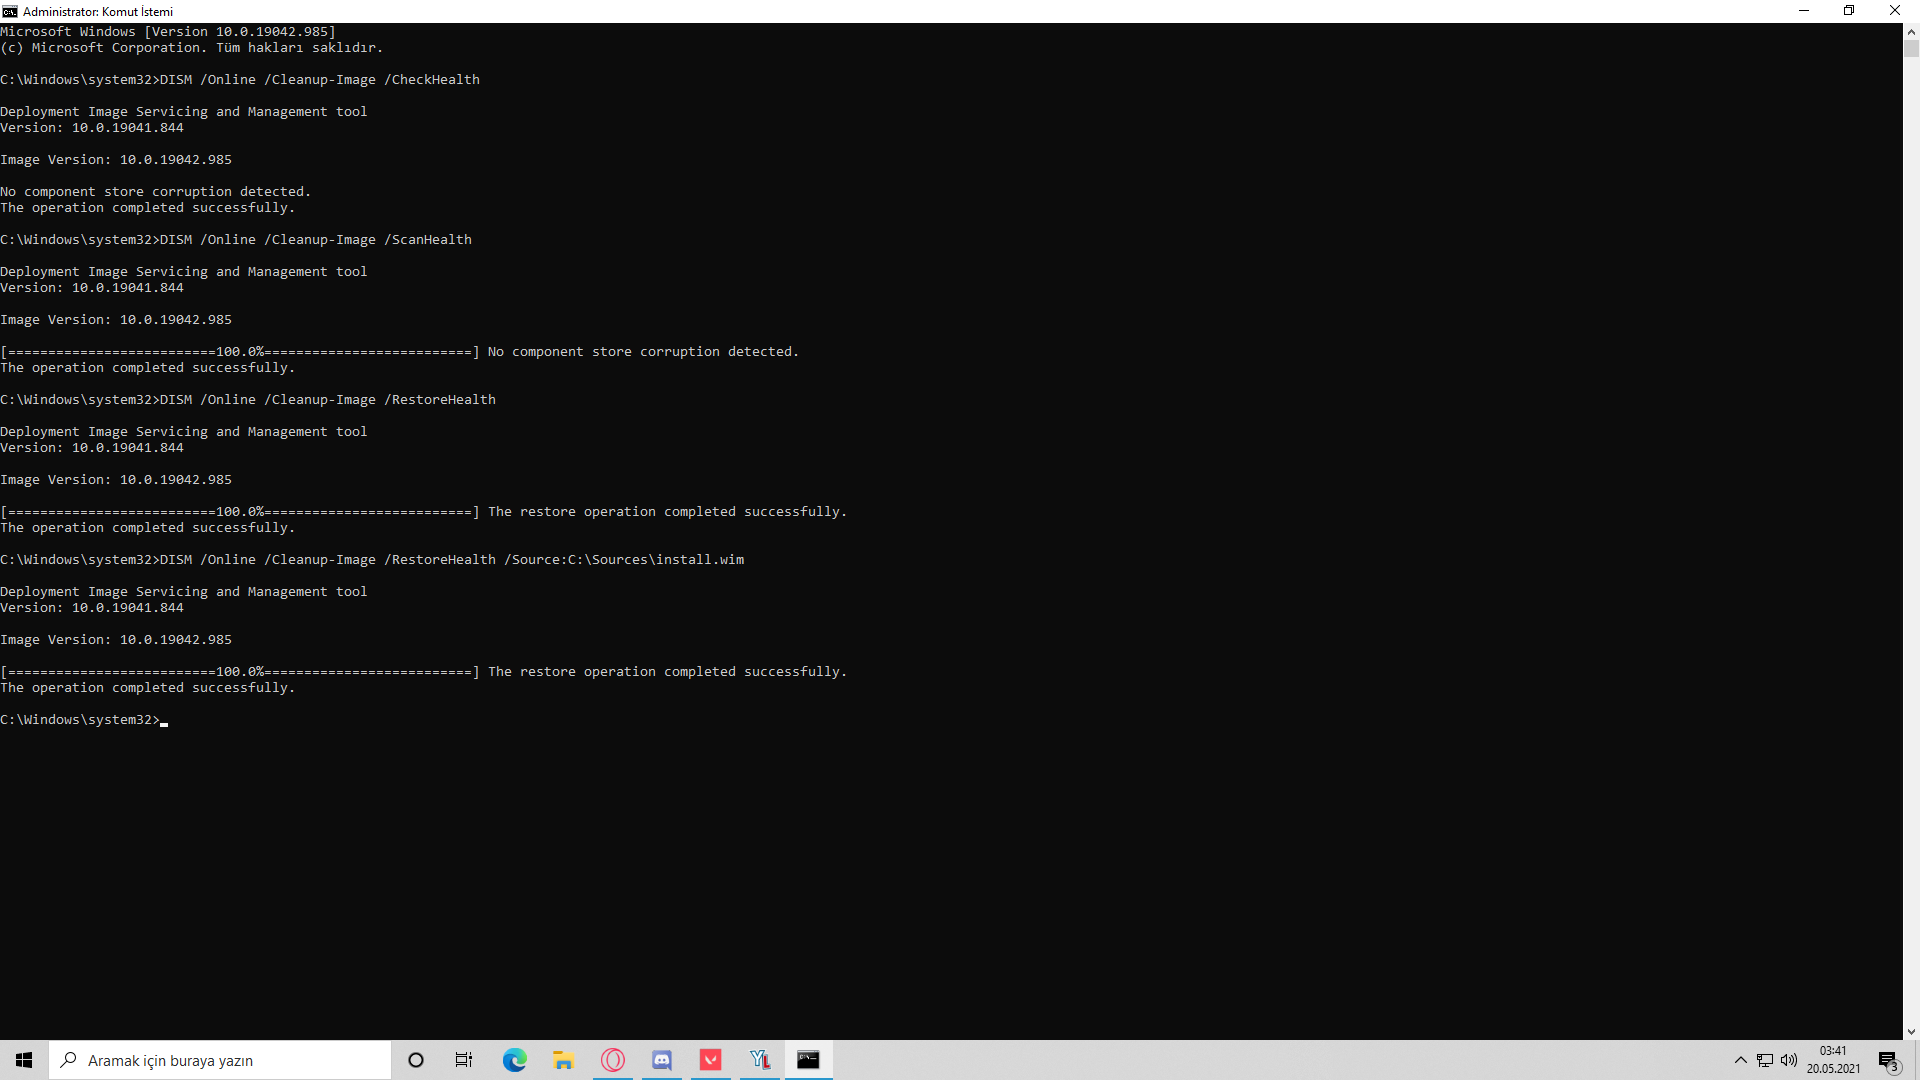Viewport: 1920px width, 1080px height.
Task: Open the Windows Start menu
Action: coord(24,1060)
